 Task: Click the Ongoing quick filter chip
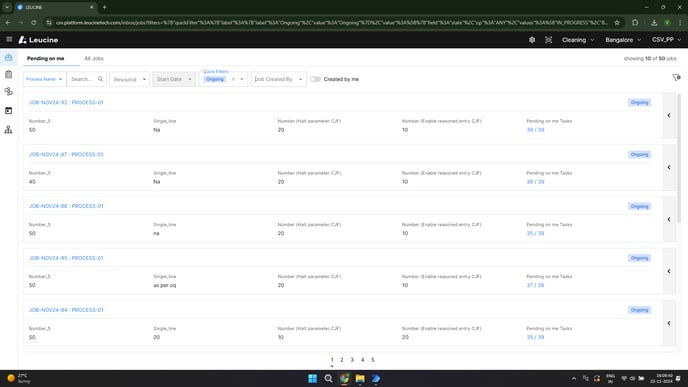click(215, 79)
